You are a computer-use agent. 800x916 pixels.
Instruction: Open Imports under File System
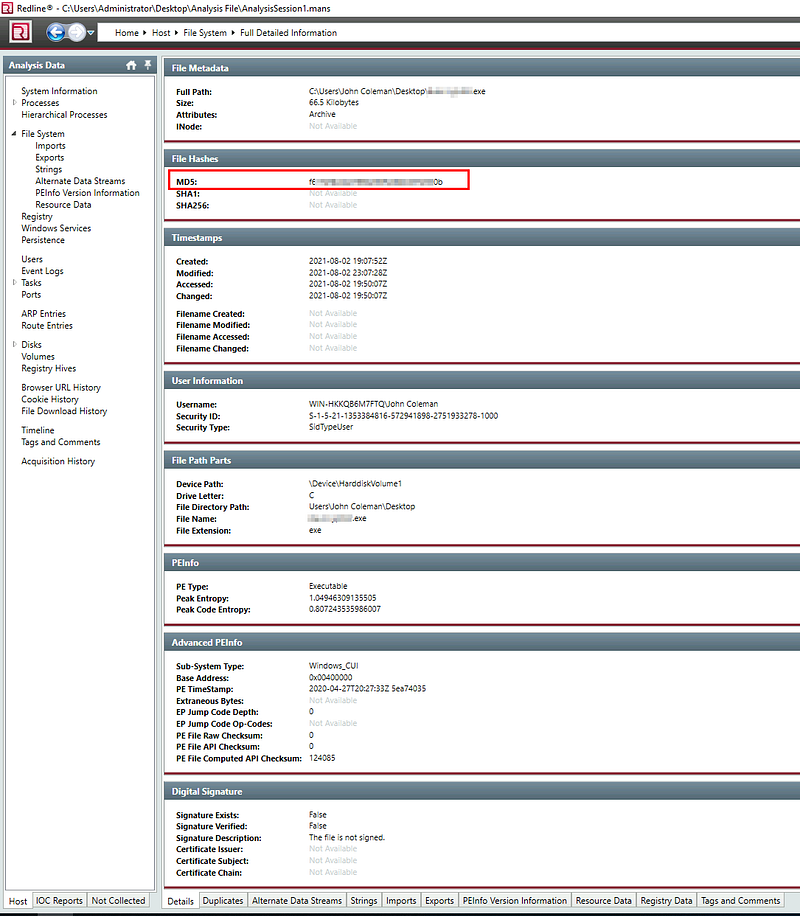50,146
